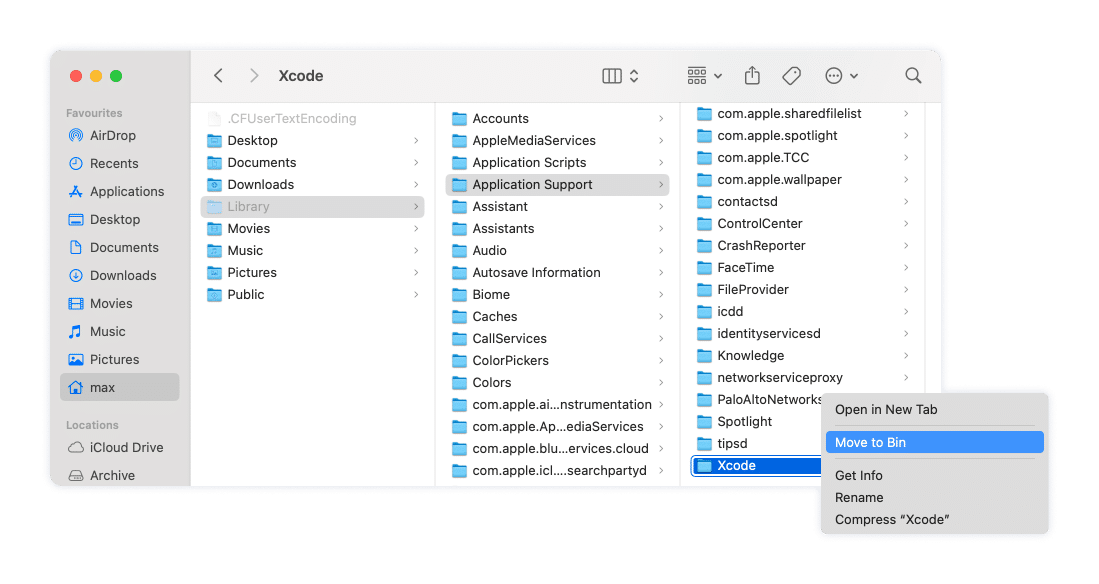Toggle the view switcher up-down arrows
Viewport: 1099px width, 584px height.
(x=634, y=76)
